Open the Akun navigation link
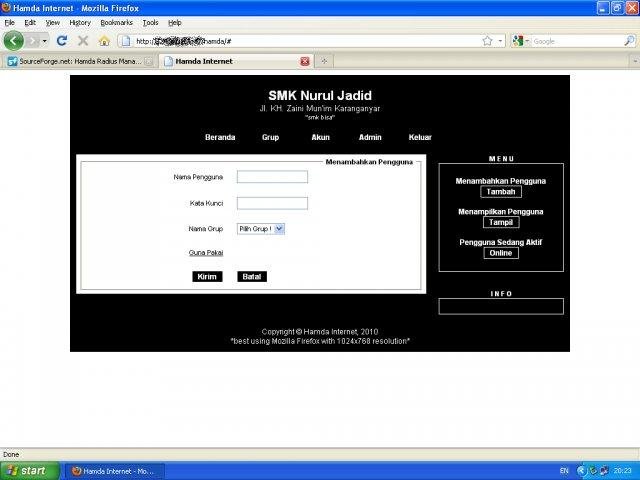 point(320,137)
